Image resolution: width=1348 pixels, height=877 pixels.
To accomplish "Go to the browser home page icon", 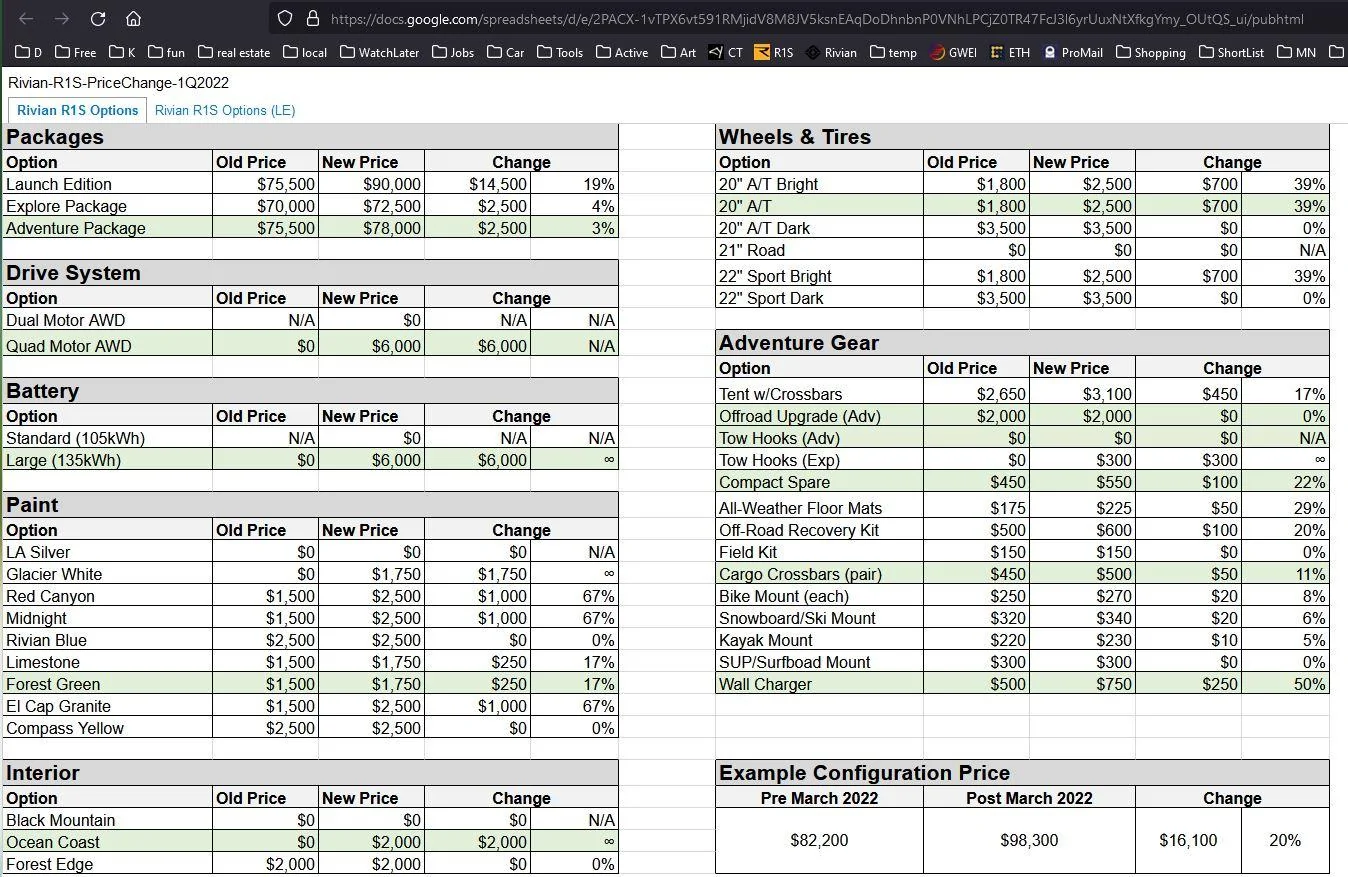I will pyautogui.click(x=133, y=18).
